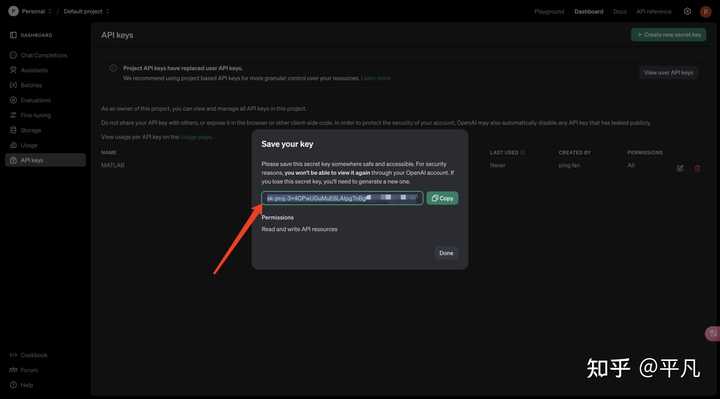Image resolution: width=720 pixels, height=399 pixels.
Task: Click the PERMISSIONS column header
Action: (645, 152)
